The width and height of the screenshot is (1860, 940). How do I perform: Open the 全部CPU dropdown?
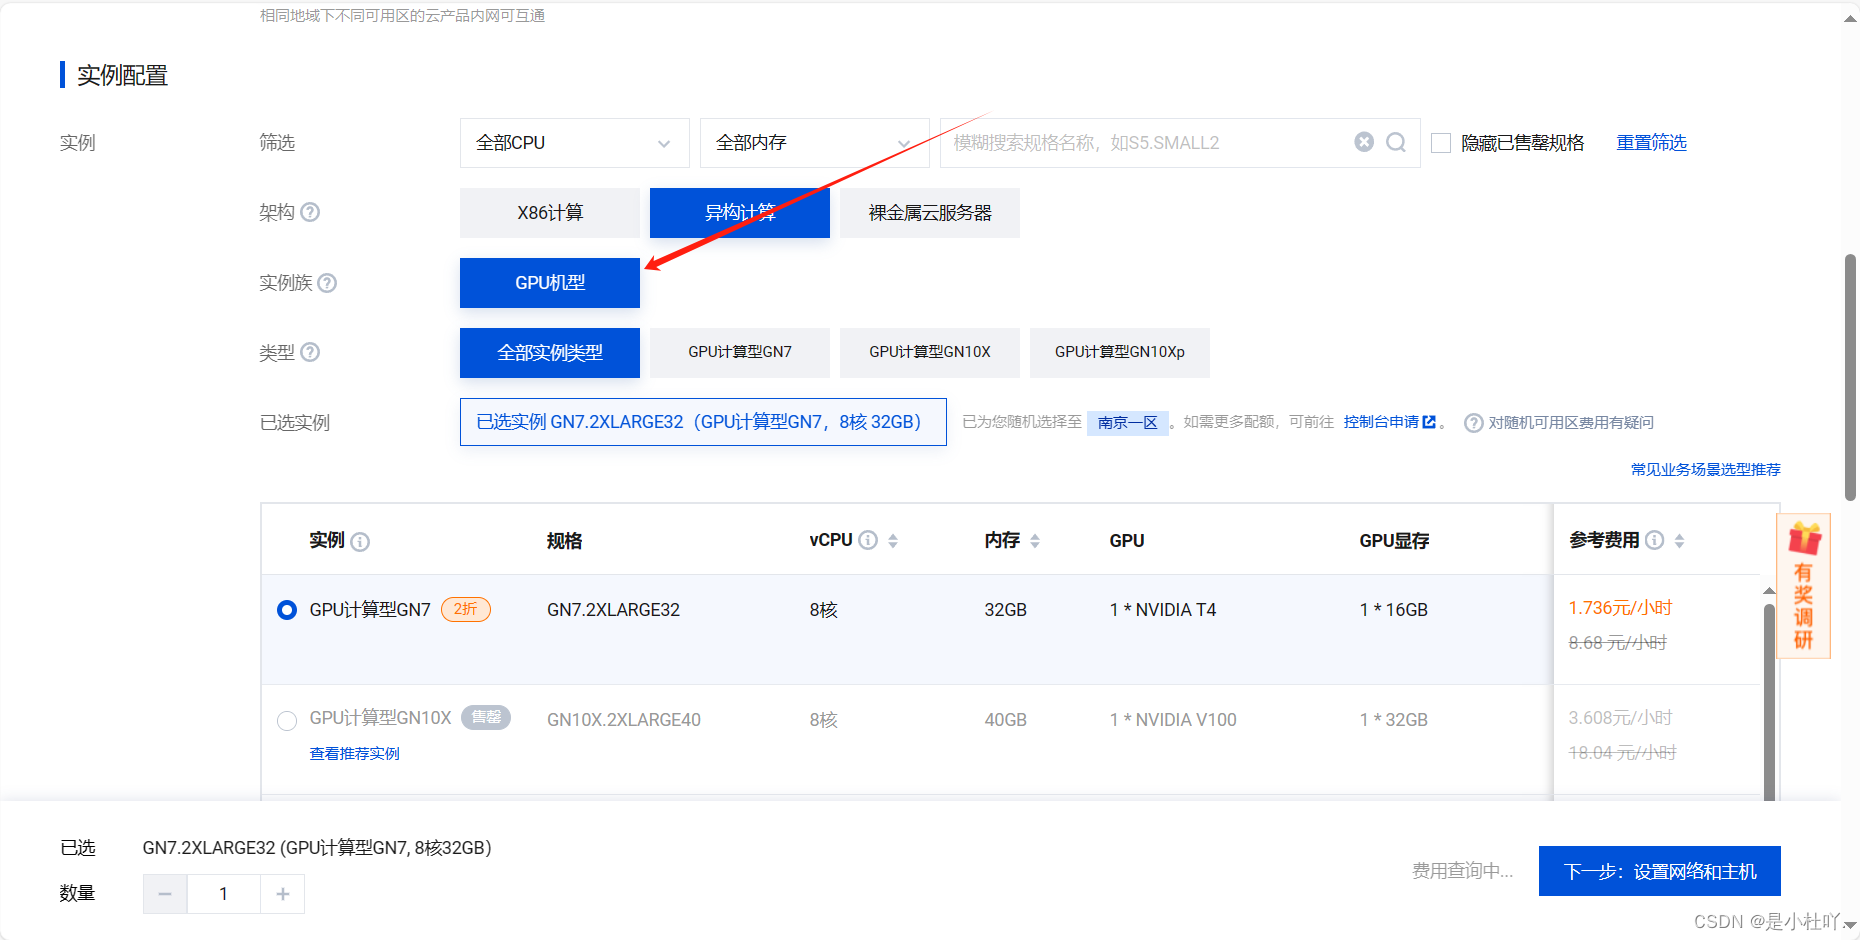(575, 143)
